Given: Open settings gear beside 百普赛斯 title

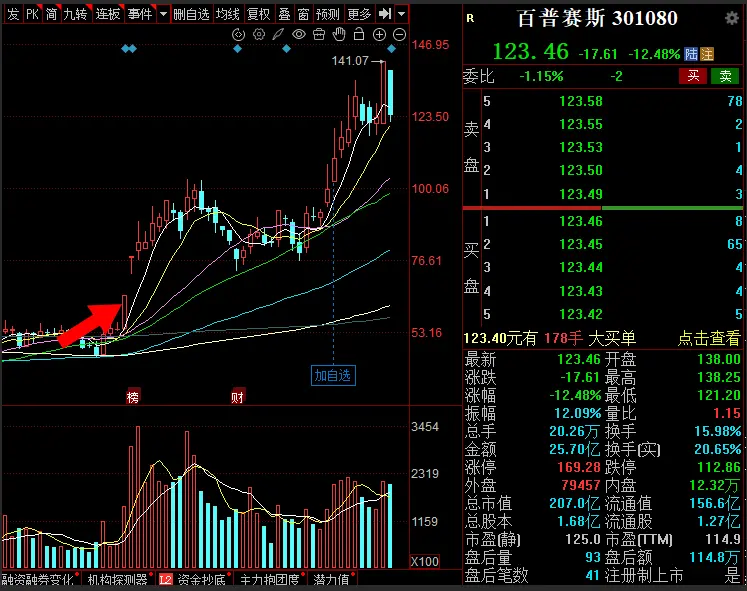Looking at the screenshot, I should [732, 19].
